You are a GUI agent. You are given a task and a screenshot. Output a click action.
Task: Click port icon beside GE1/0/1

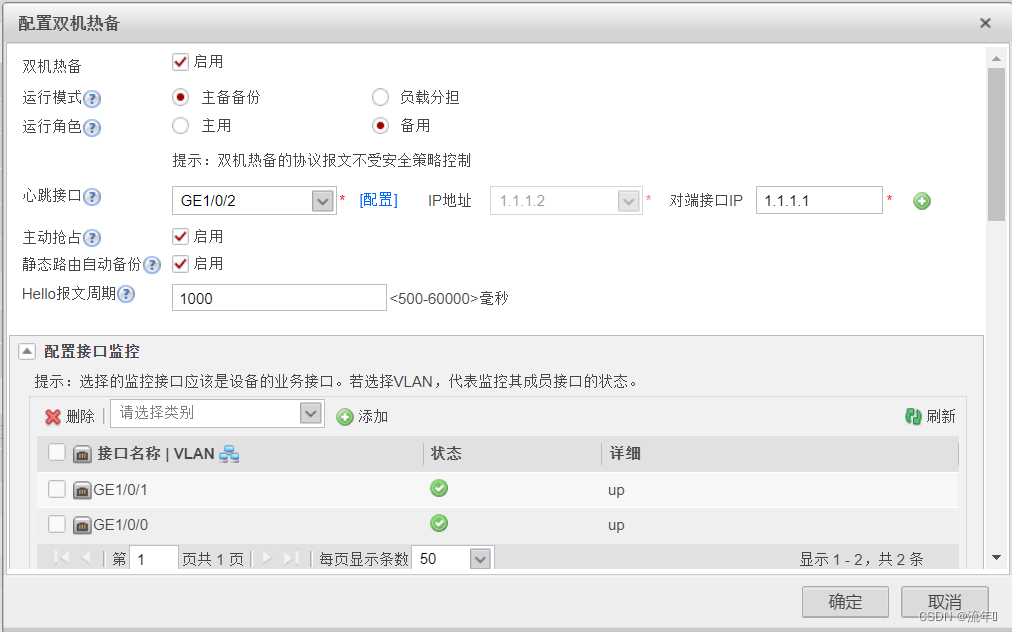click(82, 491)
